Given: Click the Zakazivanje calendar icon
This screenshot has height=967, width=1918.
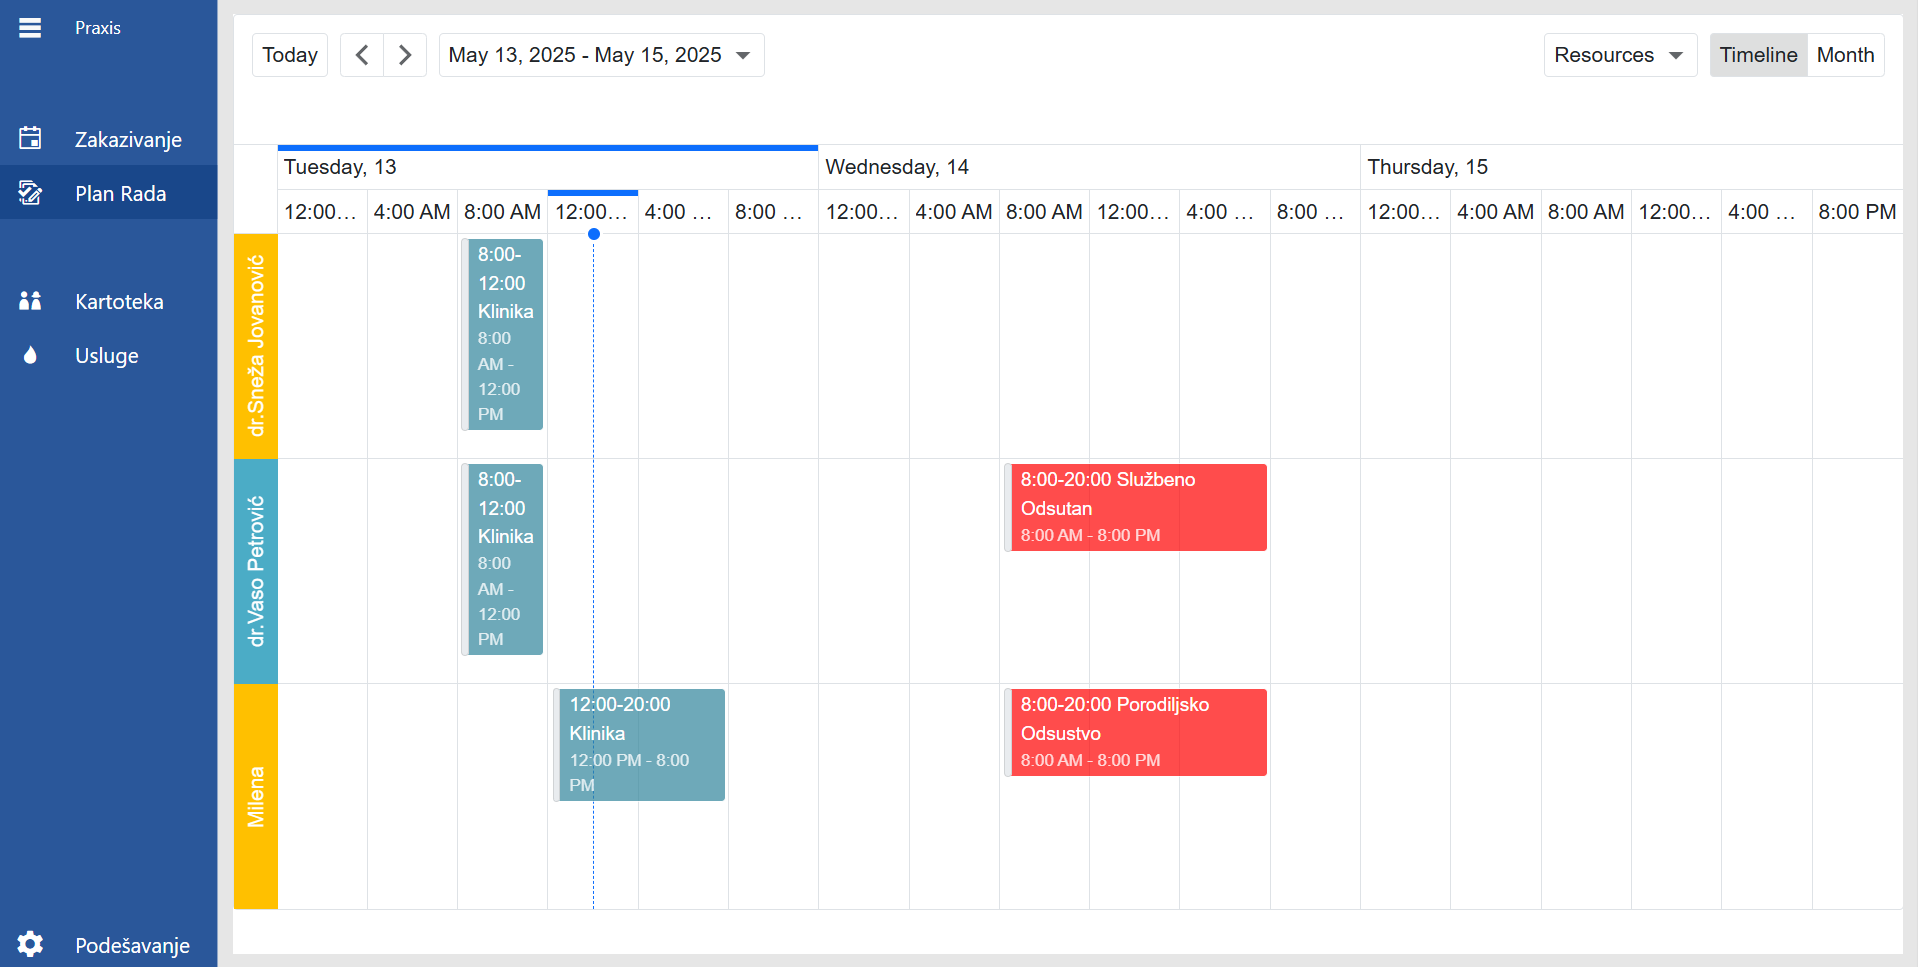Looking at the screenshot, I should pyautogui.click(x=30, y=139).
